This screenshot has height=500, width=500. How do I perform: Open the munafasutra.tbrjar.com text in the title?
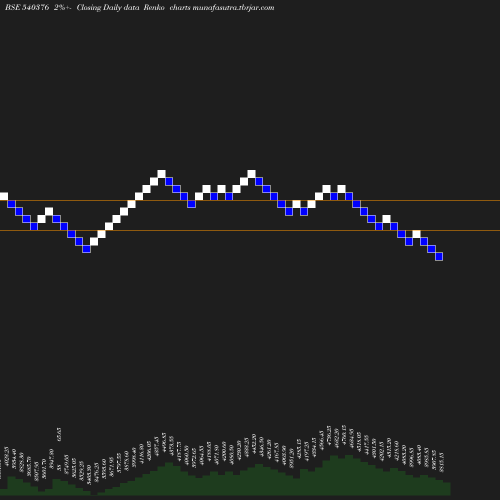tap(233, 8)
